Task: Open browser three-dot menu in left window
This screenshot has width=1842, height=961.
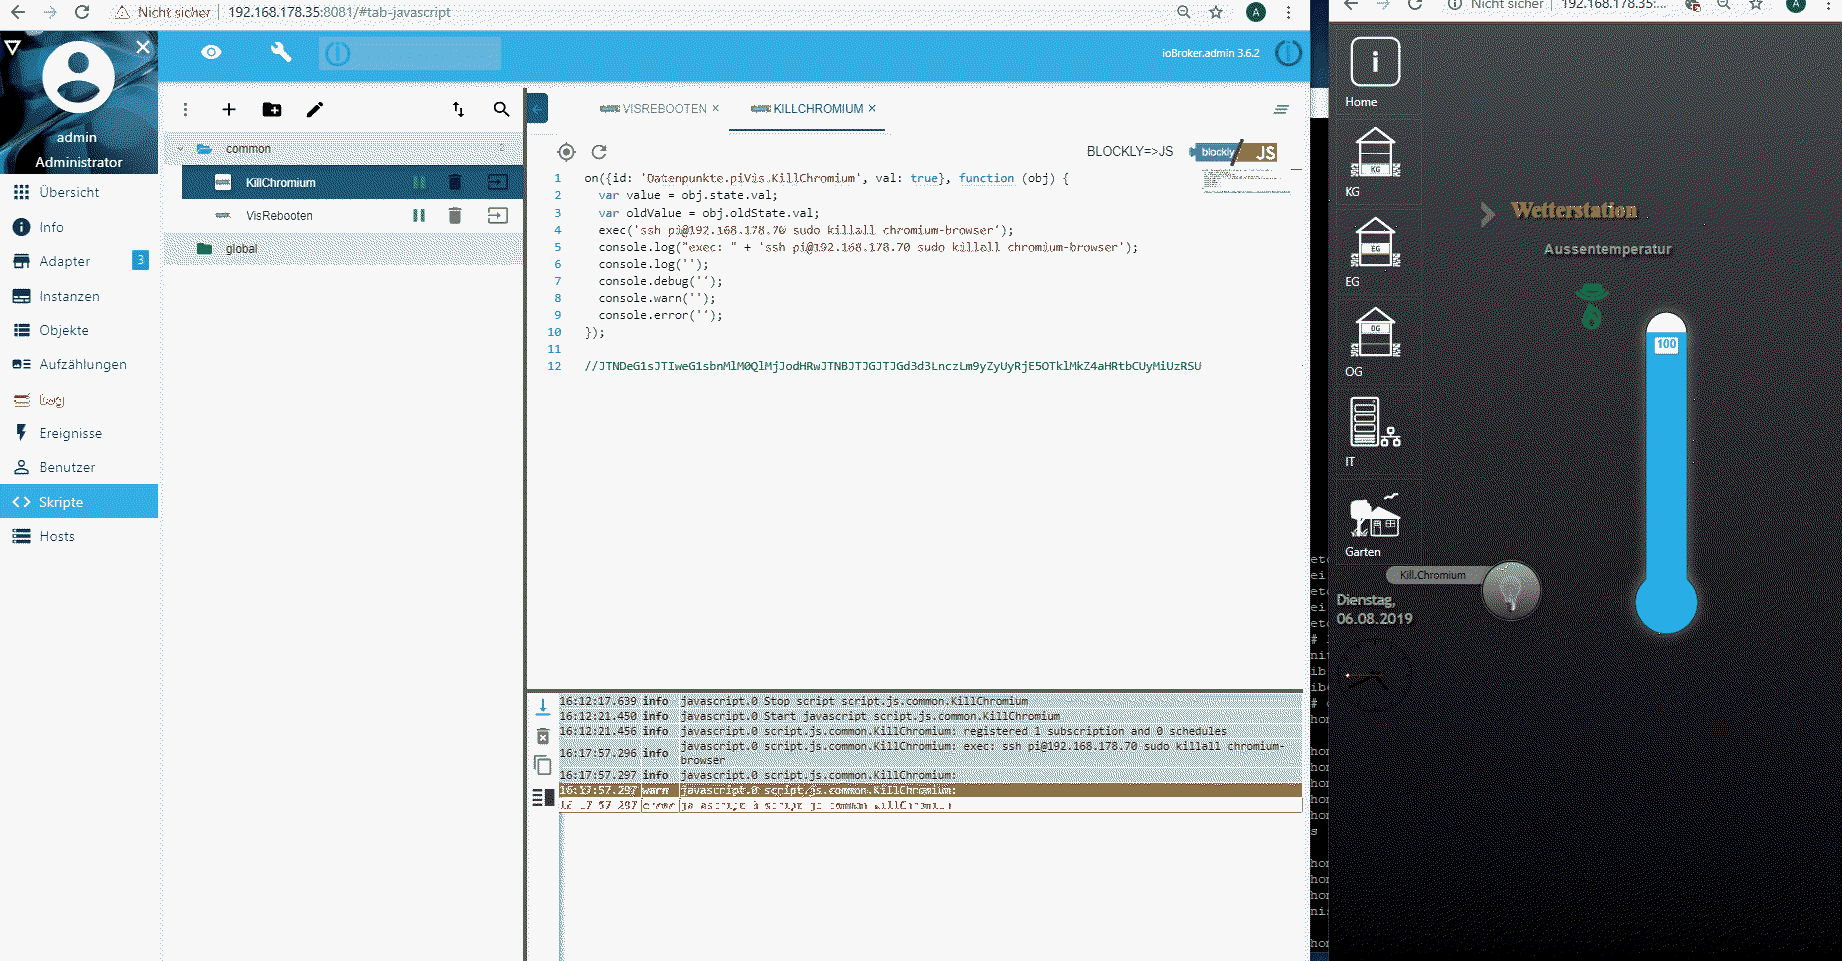Action: [x=1289, y=12]
